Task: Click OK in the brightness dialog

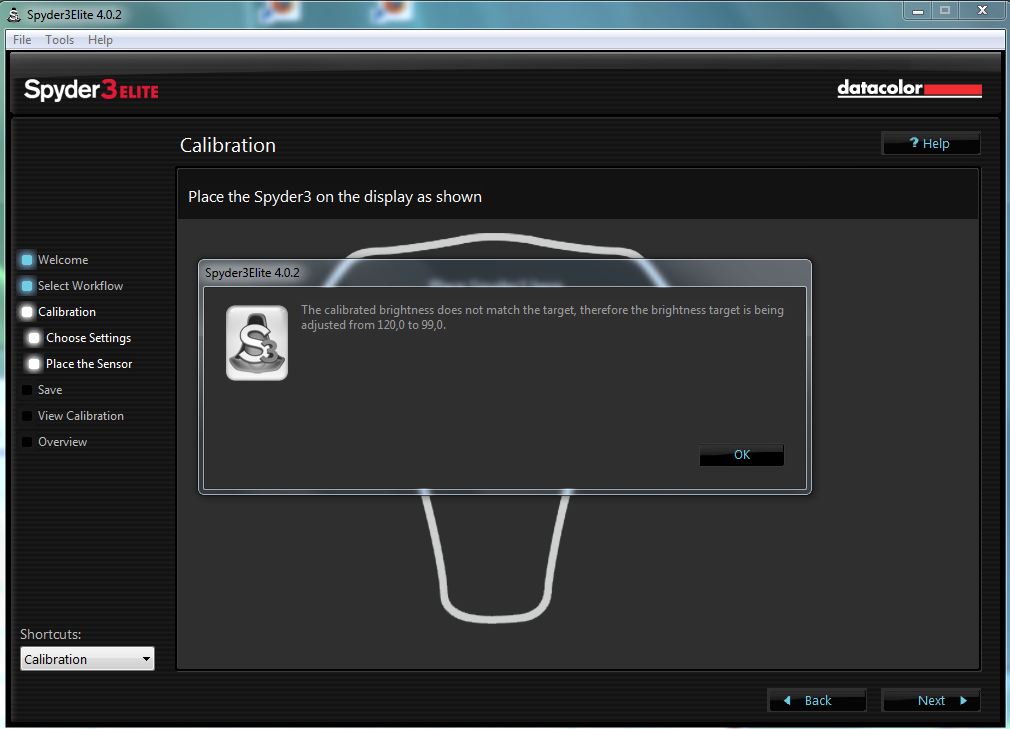Action: pos(741,455)
